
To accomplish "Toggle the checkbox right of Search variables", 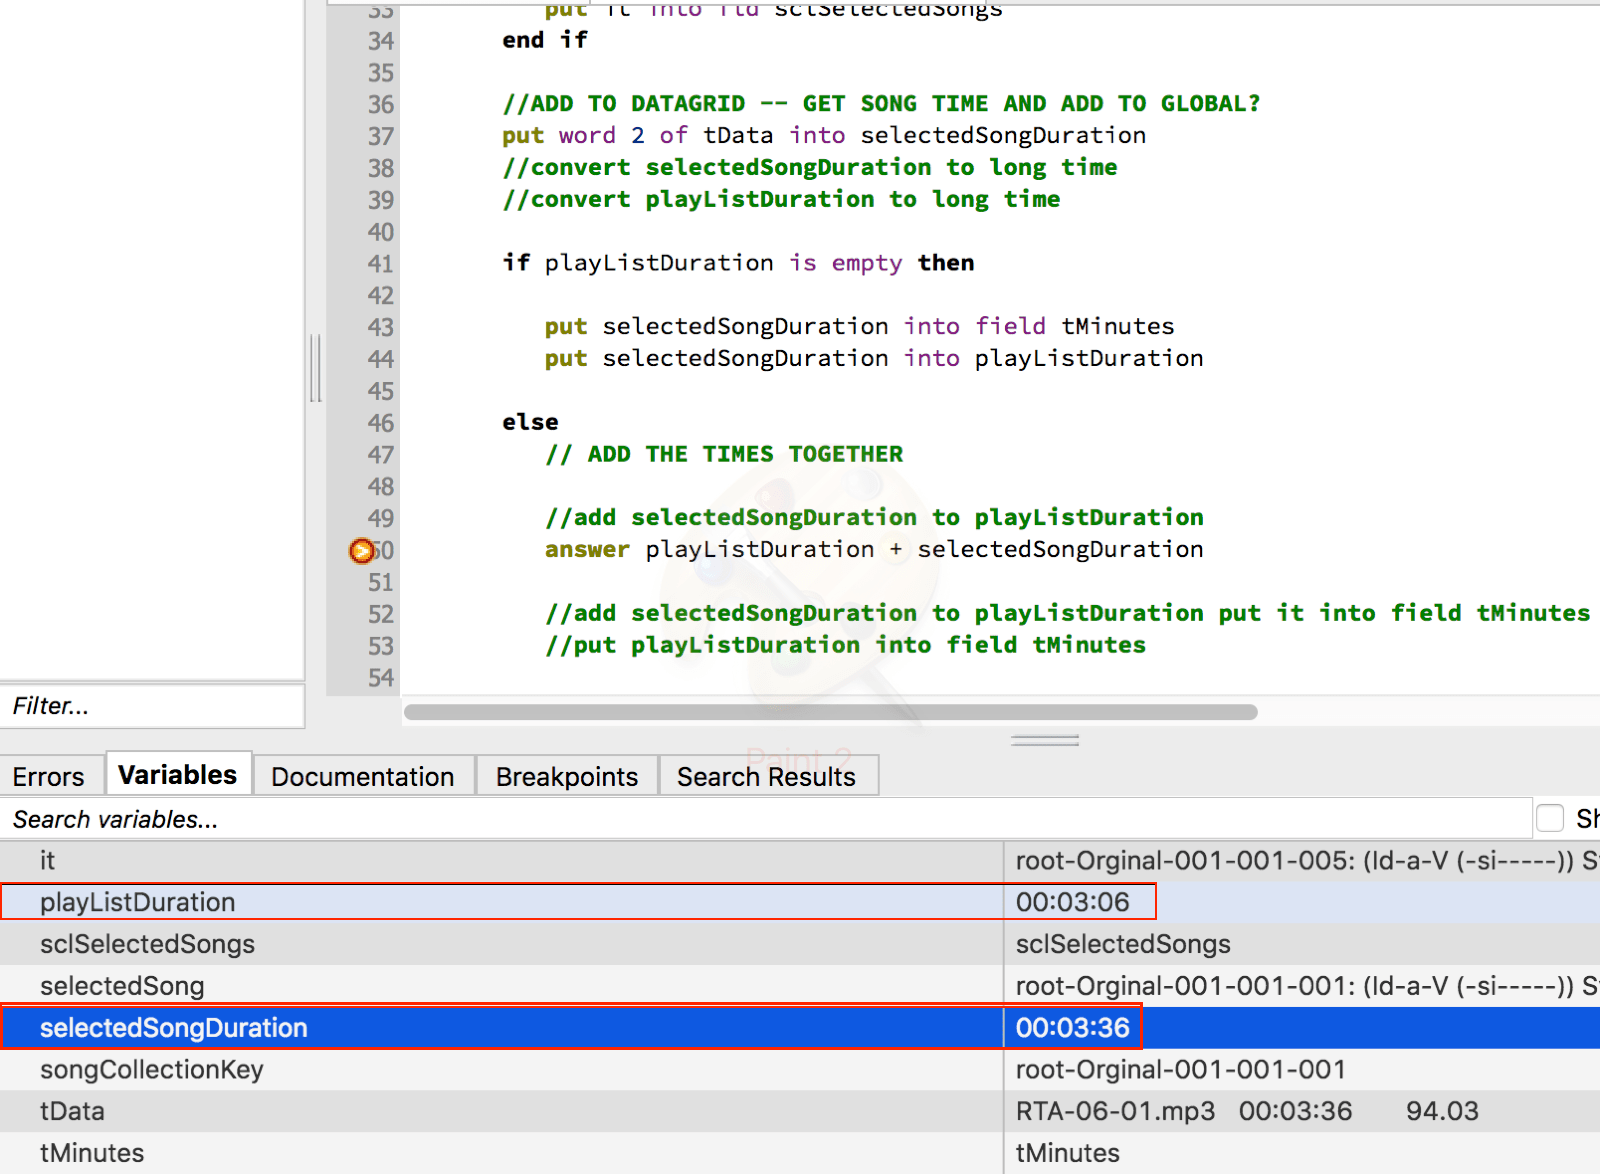I will (x=1549, y=818).
